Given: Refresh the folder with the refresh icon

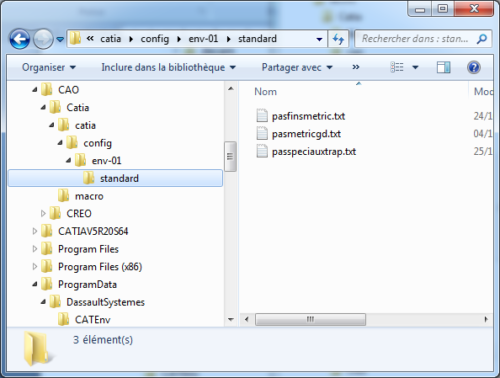Looking at the screenshot, I should (338, 39).
